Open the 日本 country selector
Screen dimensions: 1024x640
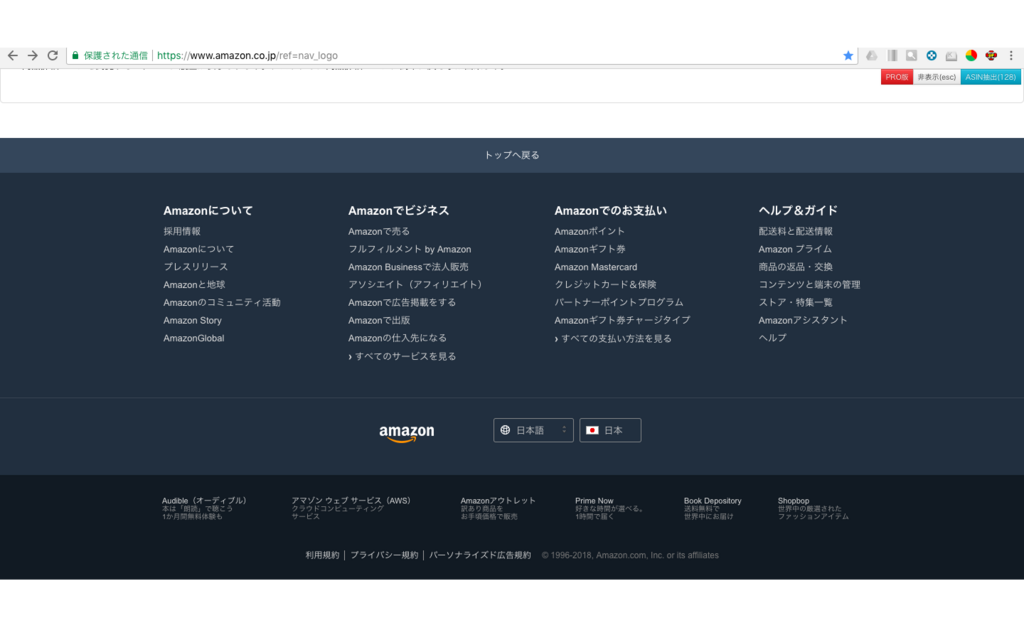(x=610, y=430)
